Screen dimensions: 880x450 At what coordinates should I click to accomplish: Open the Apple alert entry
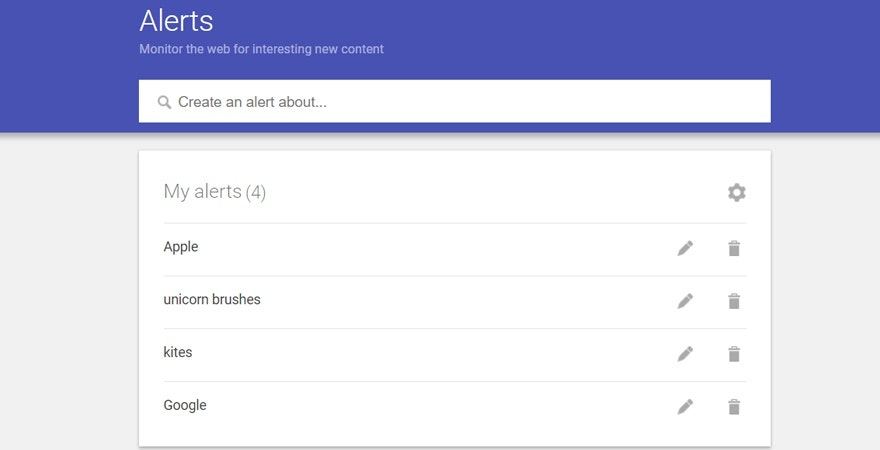[181, 247]
